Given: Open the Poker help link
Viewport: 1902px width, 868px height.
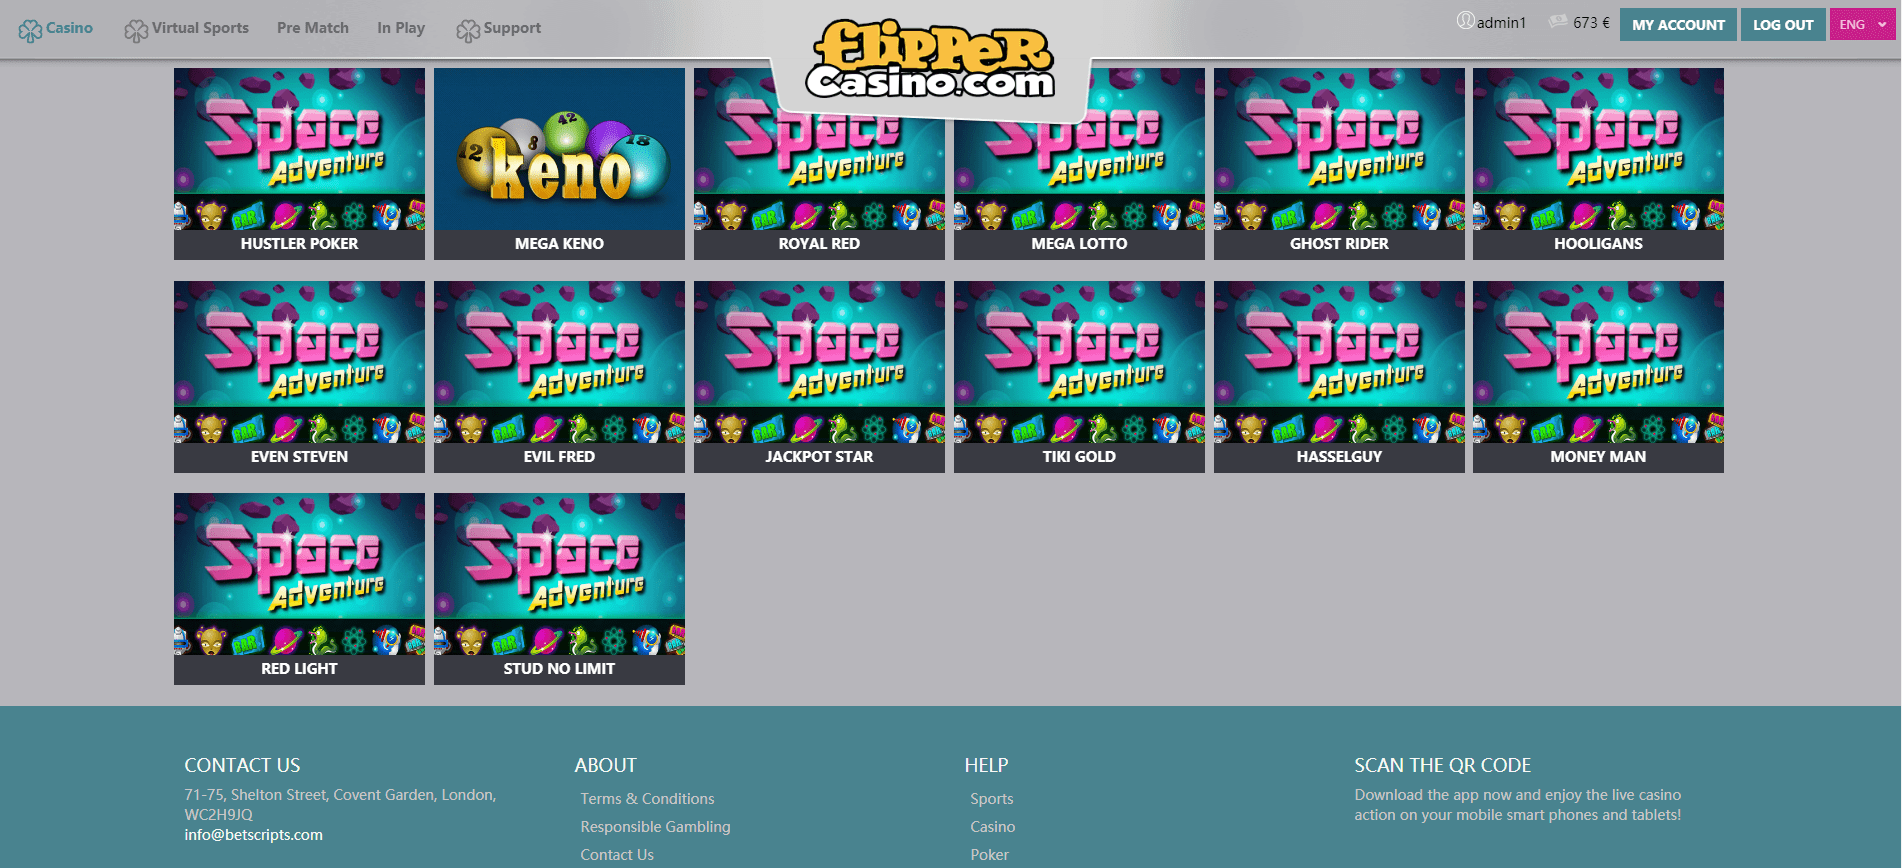Looking at the screenshot, I should [989, 855].
